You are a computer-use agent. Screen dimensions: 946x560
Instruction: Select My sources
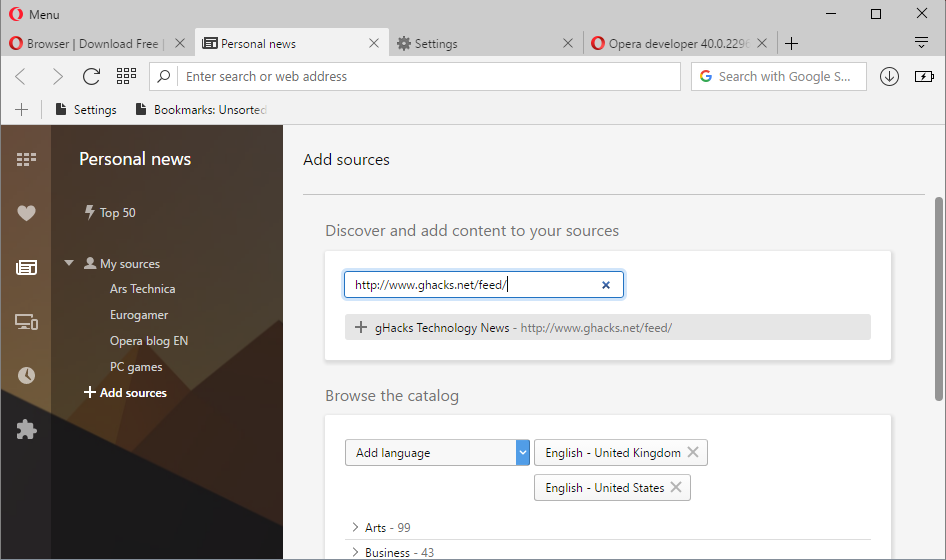pyautogui.click(x=122, y=264)
